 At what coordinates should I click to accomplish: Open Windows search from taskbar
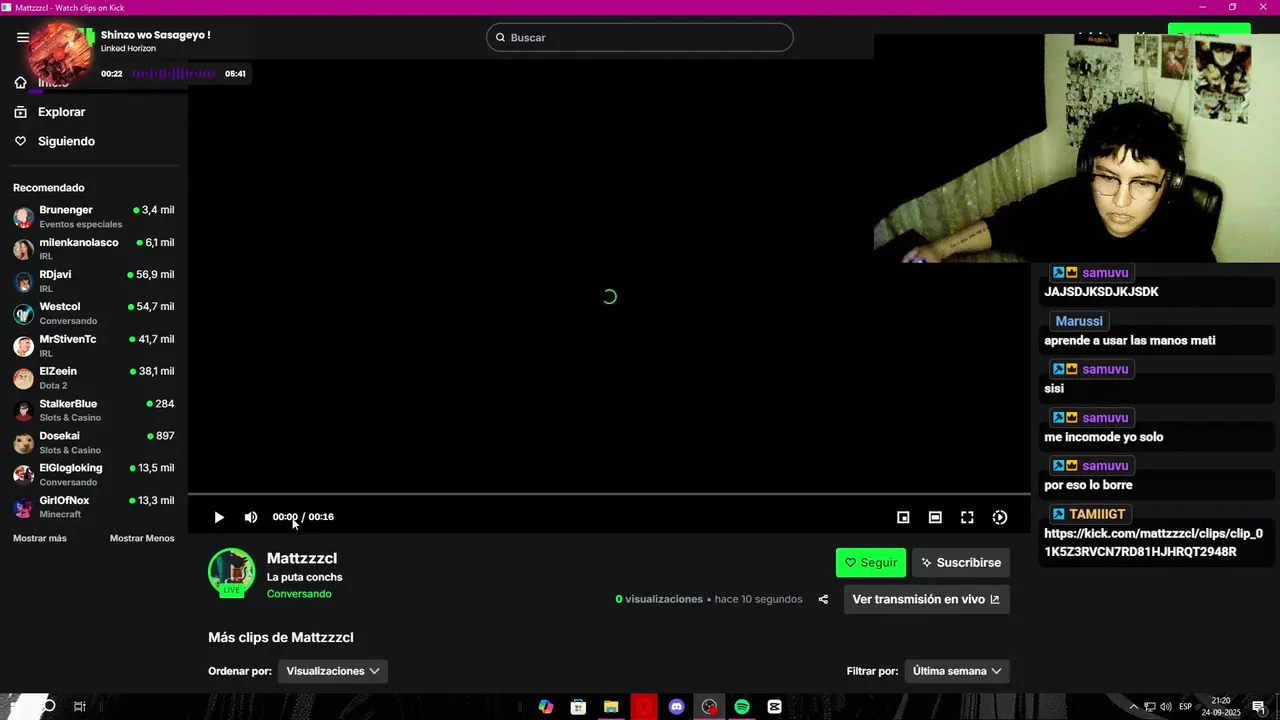49,707
